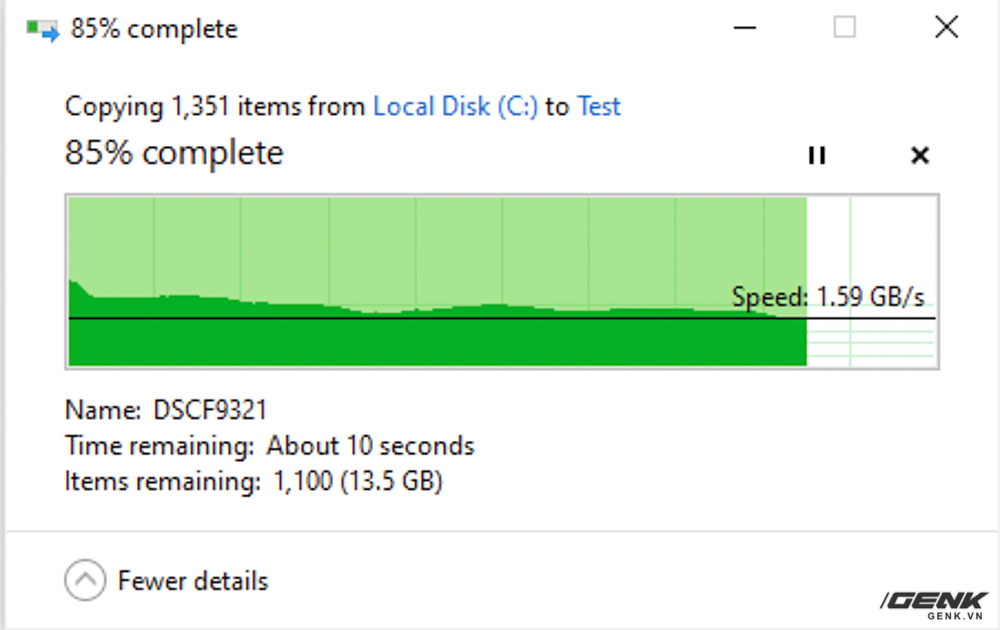Screen dimensions: 1000x630
Task: Click the large 85% complete heading
Action: click(174, 153)
